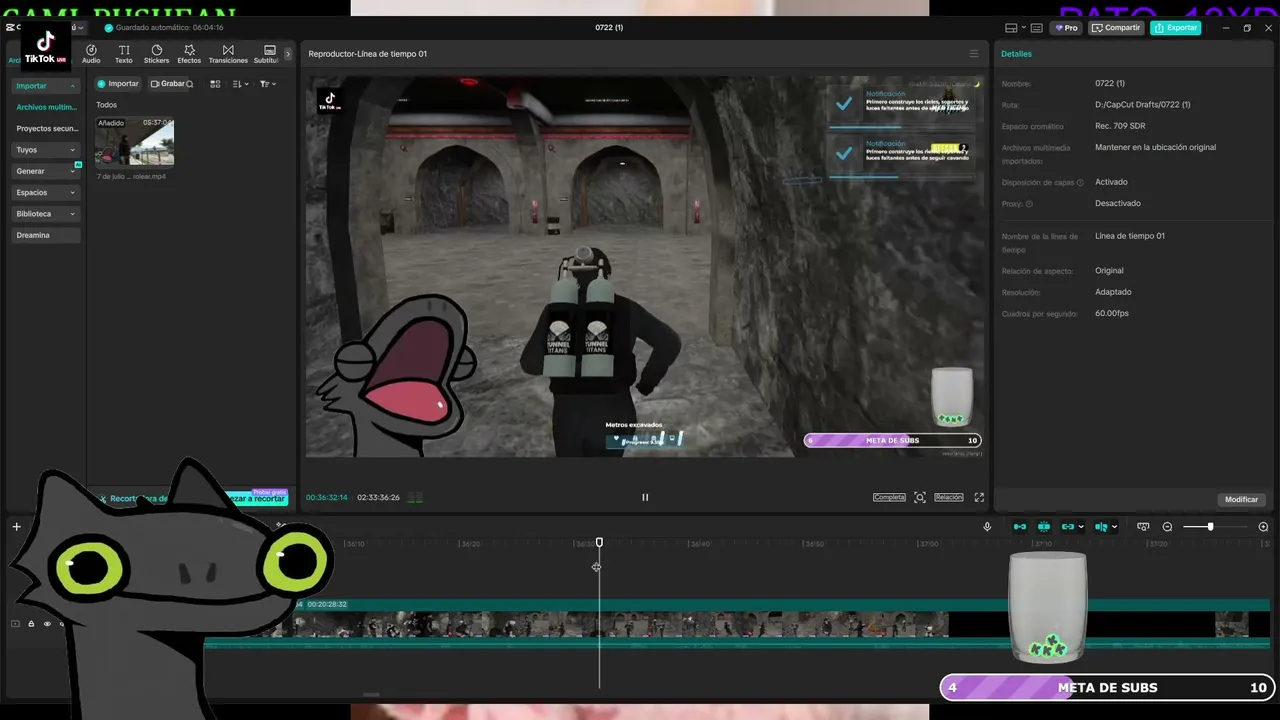Click the Grabar record button

click(x=167, y=84)
